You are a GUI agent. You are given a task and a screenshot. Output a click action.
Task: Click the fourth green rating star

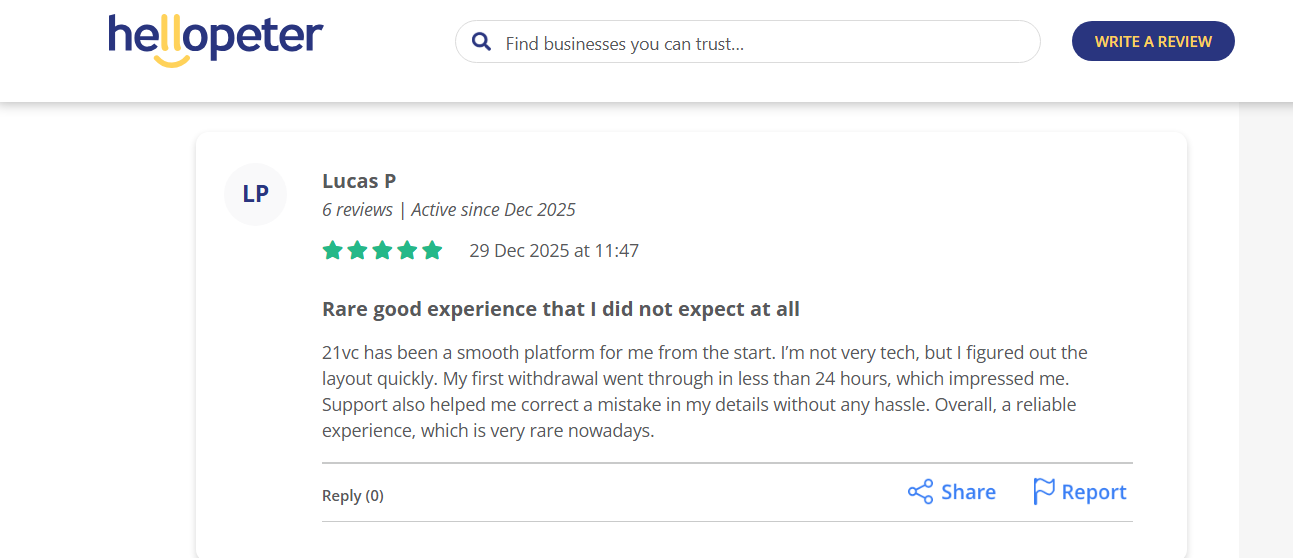coord(407,250)
